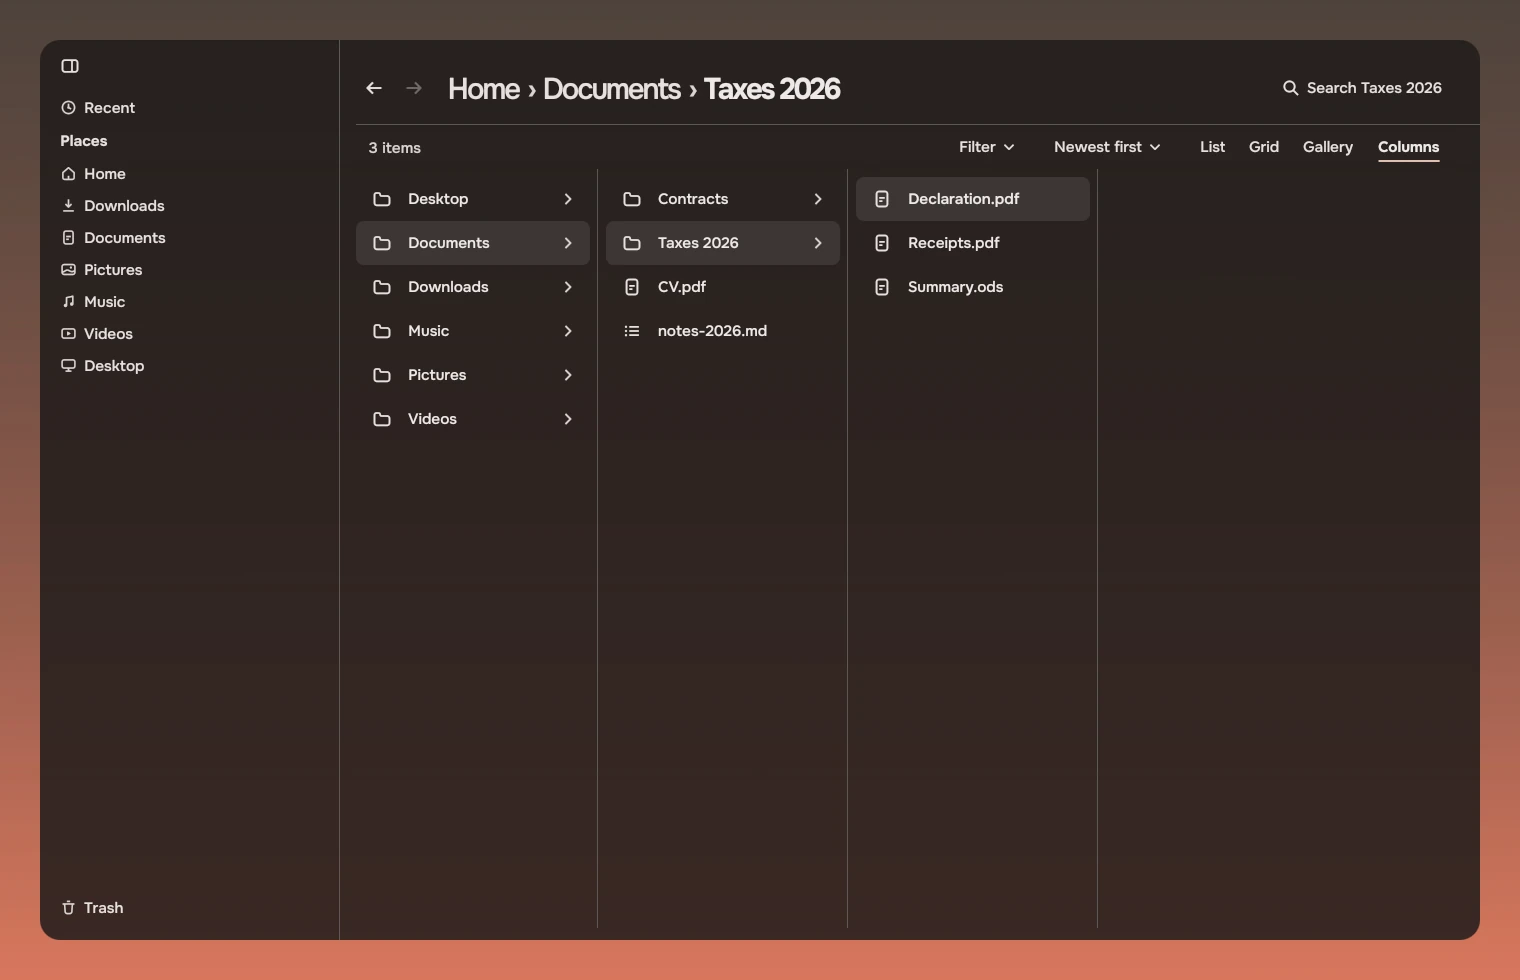The image size is (1520, 980).
Task: Select the Columns view tab
Action: pyautogui.click(x=1408, y=147)
